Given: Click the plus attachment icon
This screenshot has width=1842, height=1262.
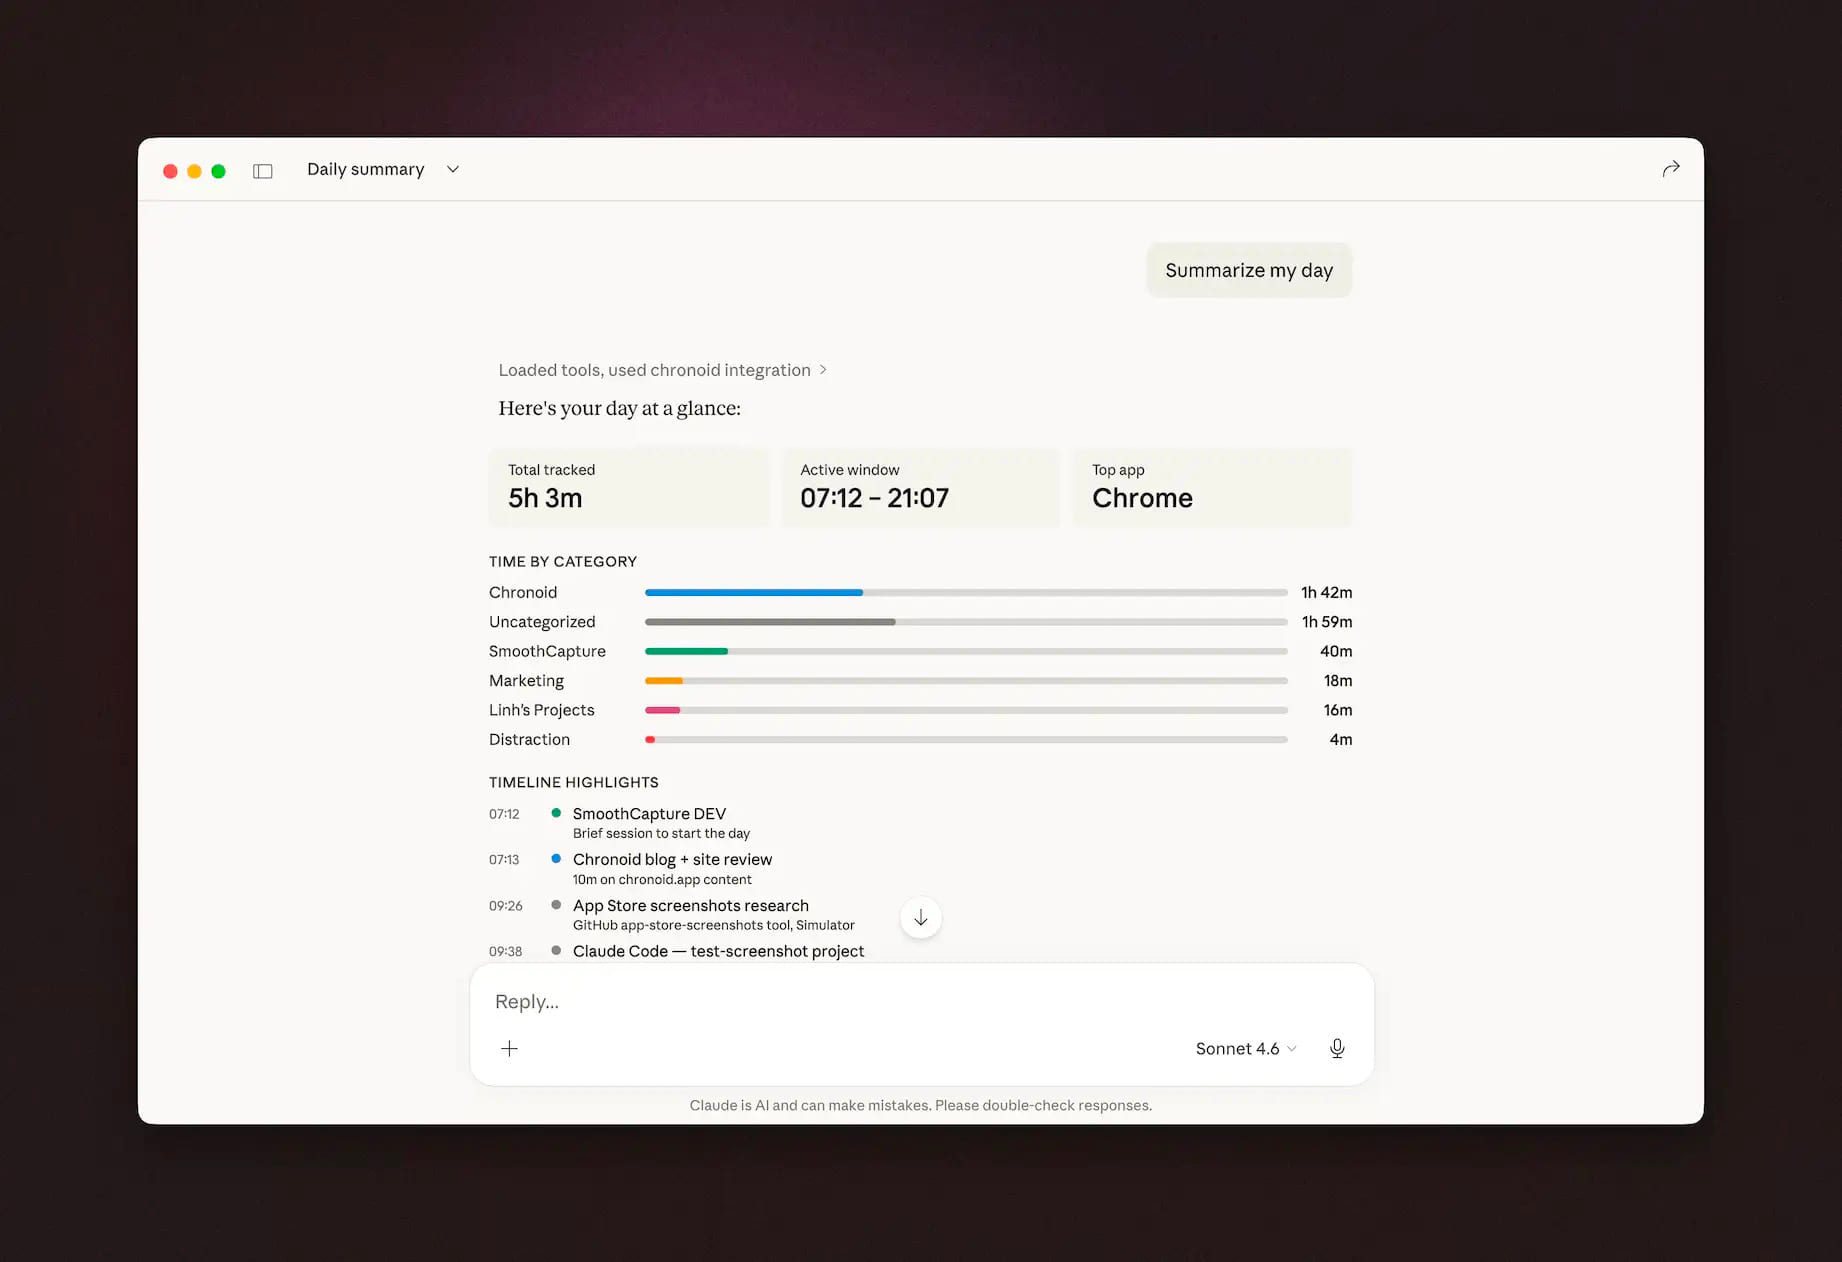Looking at the screenshot, I should pyautogui.click(x=509, y=1048).
